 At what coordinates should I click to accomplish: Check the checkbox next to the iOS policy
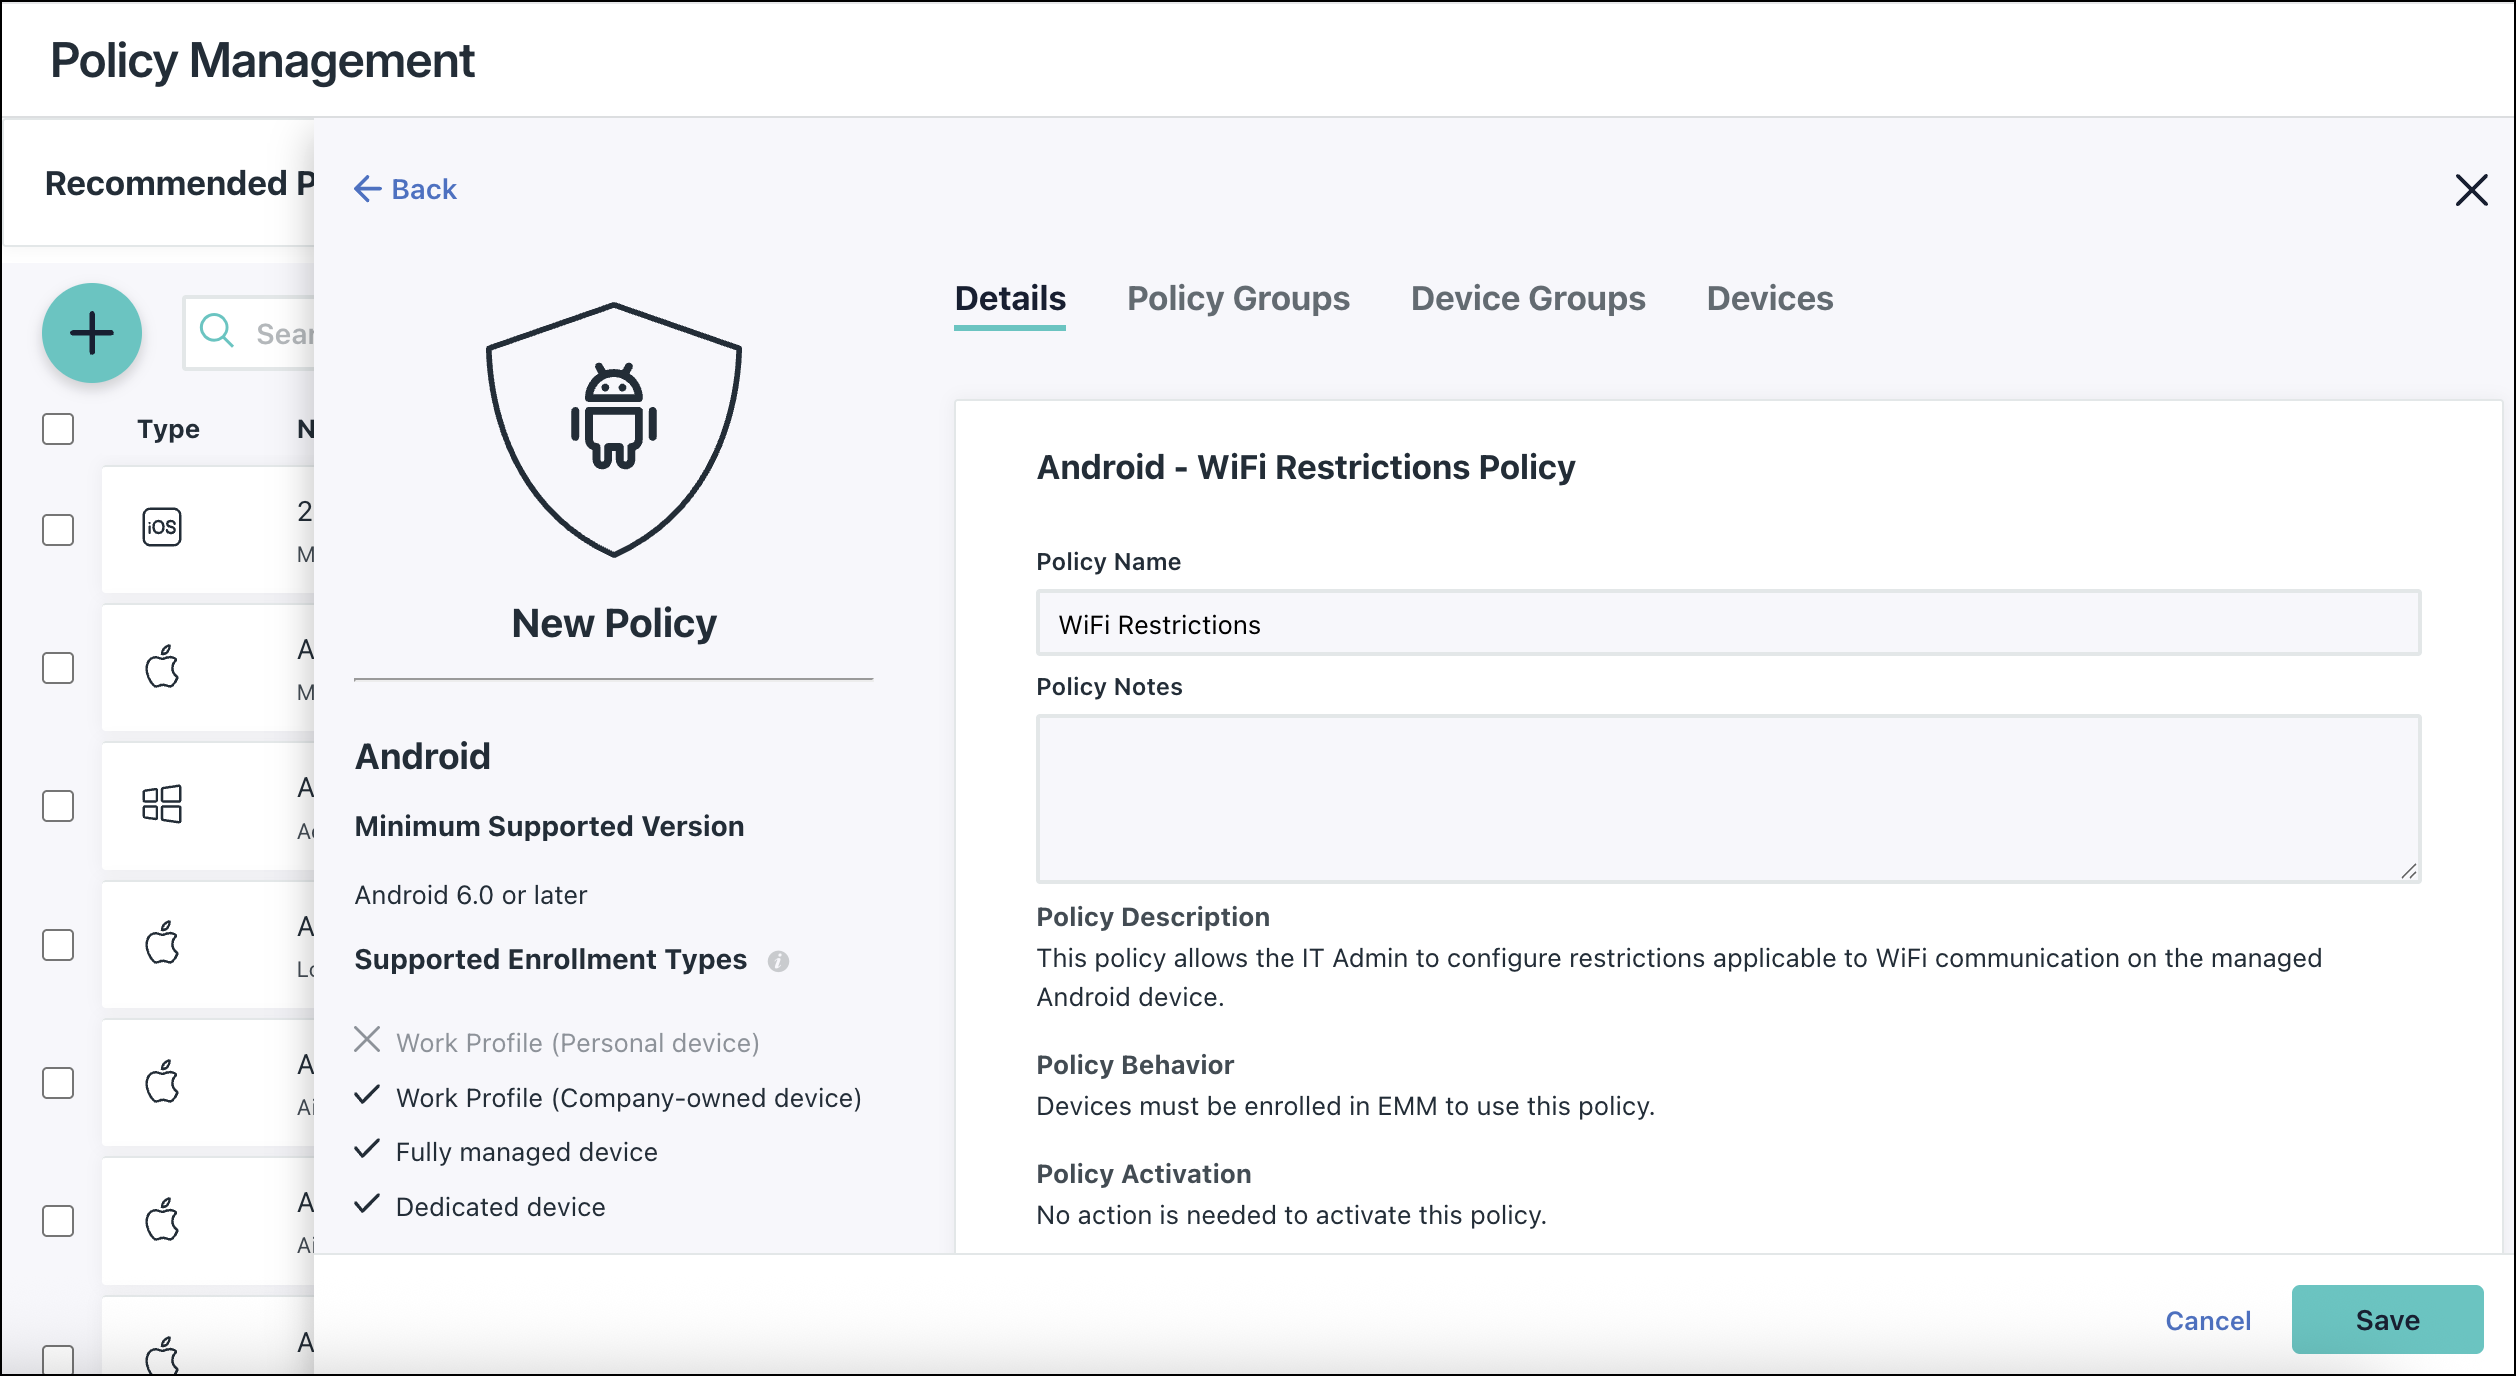click(58, 530)
